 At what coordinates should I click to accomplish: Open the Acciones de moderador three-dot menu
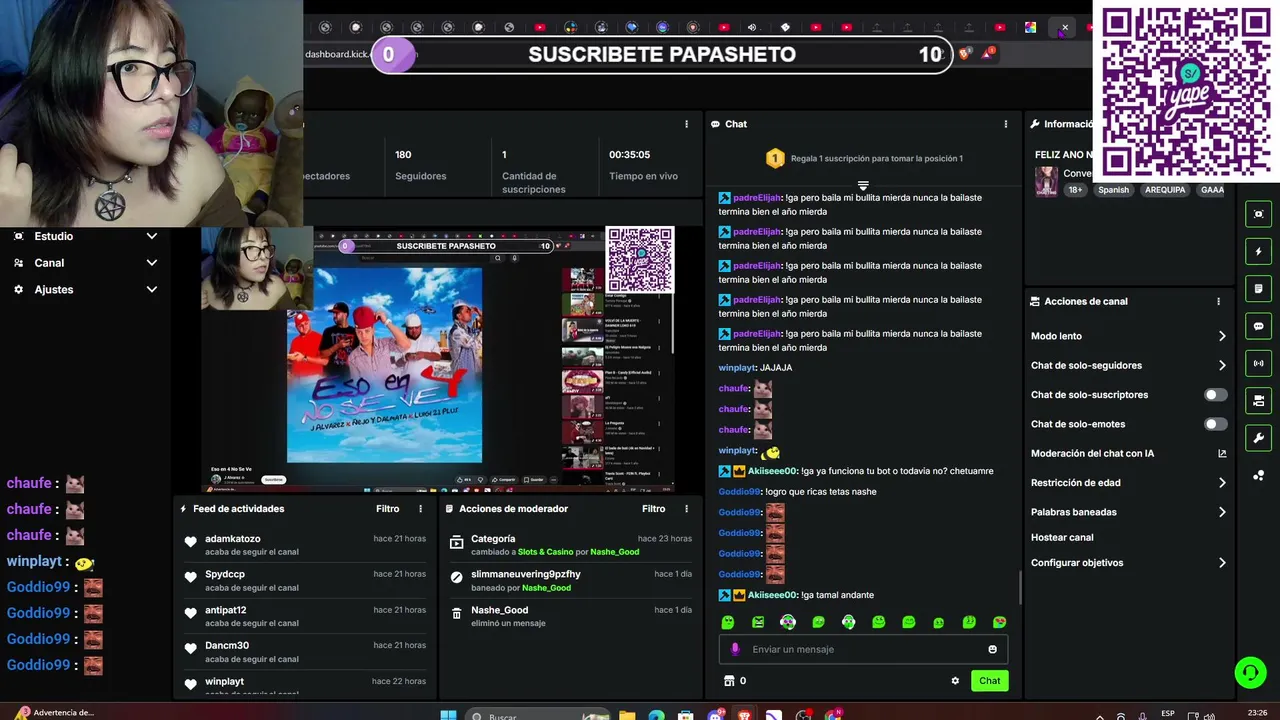[686, 509]
